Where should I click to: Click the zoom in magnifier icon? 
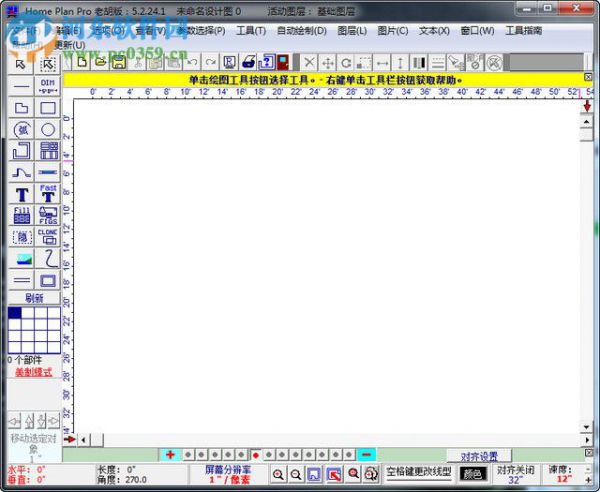coord(278,474)
